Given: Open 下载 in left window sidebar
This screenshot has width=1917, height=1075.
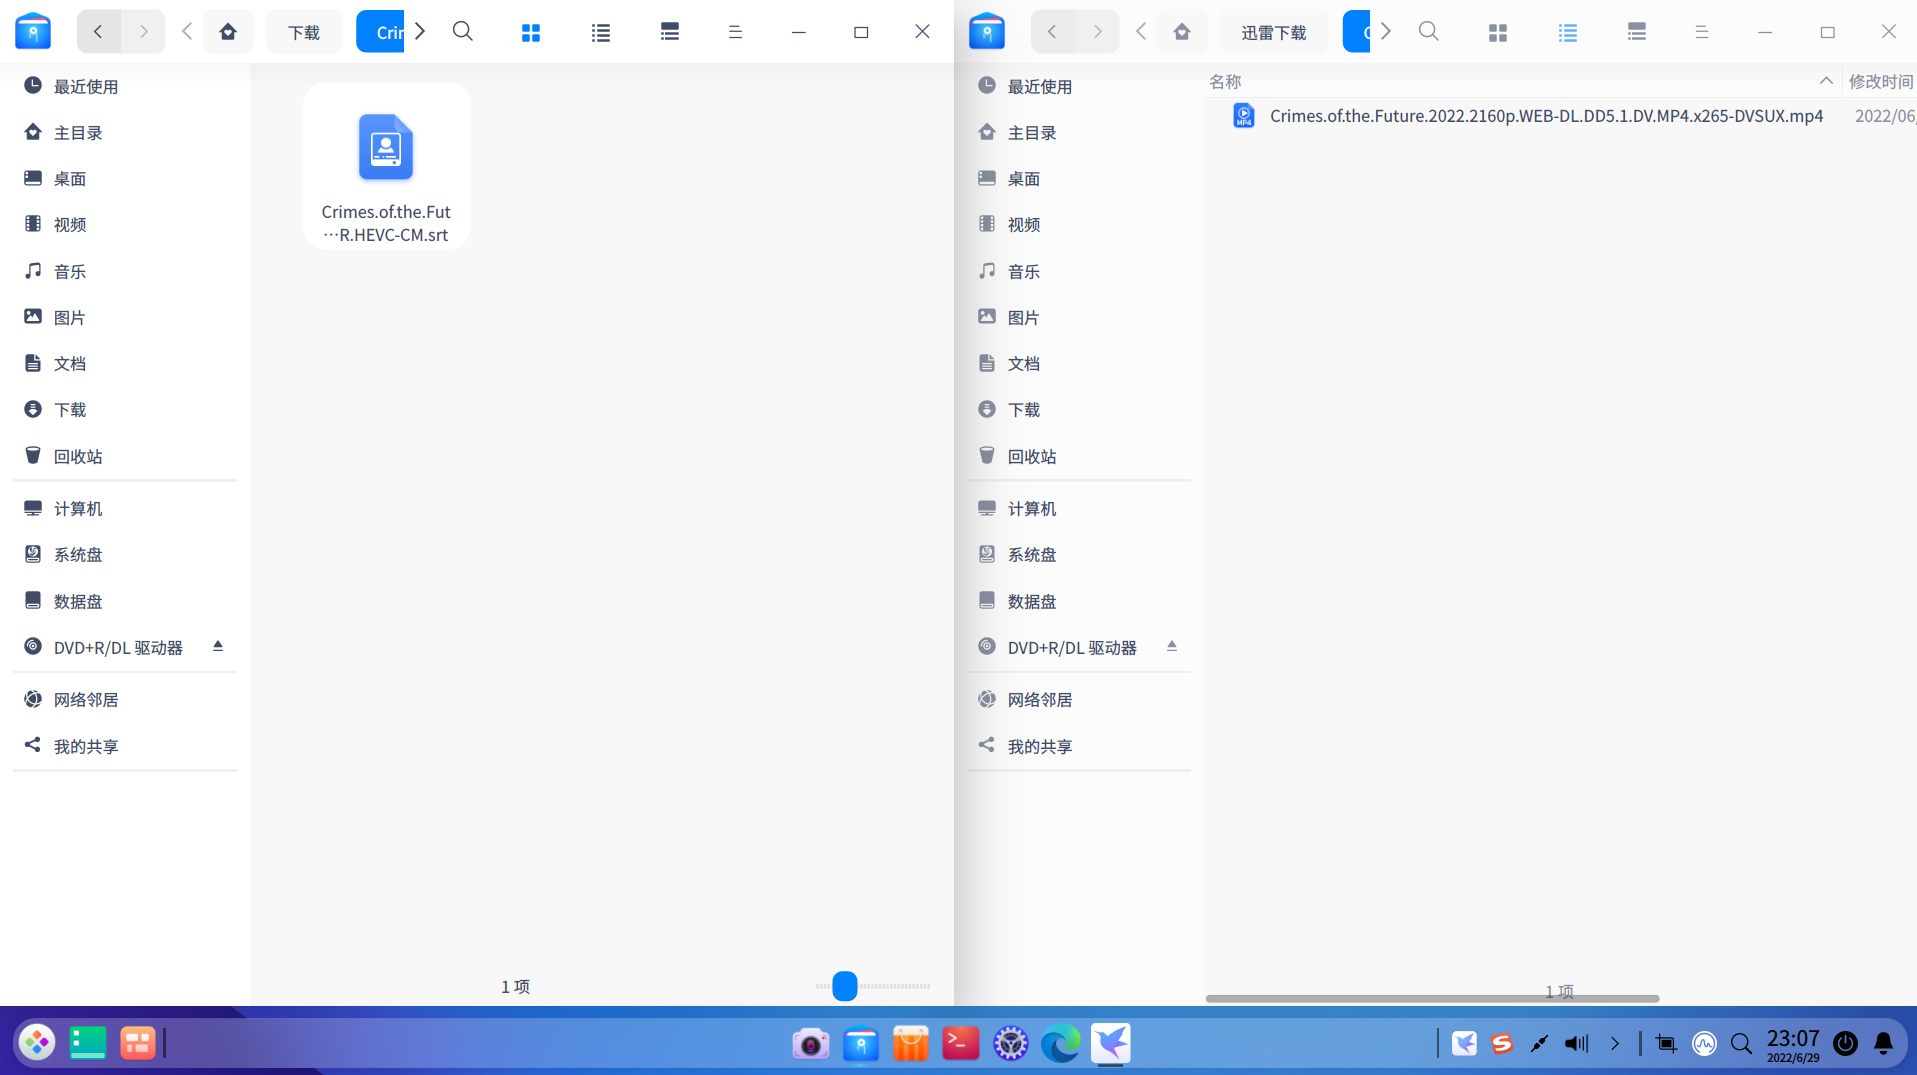Looking at the screenshot, I should [125, 409].
